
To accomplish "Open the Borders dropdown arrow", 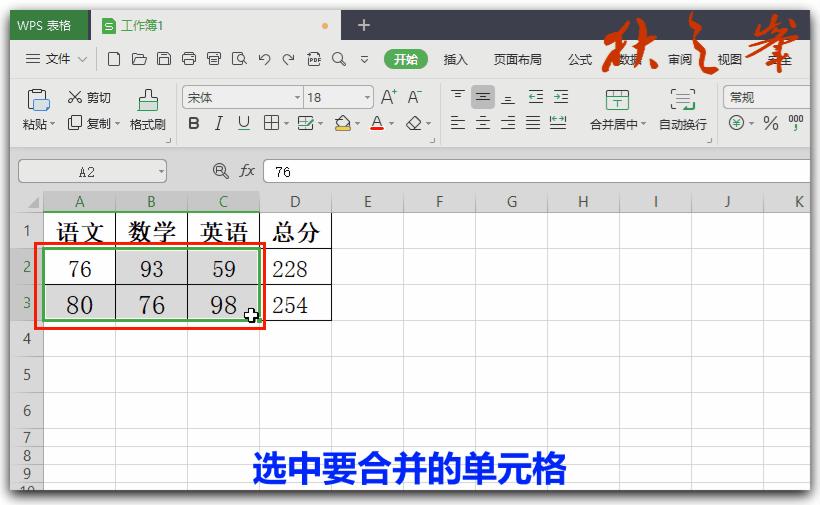I will pos(286,124).
